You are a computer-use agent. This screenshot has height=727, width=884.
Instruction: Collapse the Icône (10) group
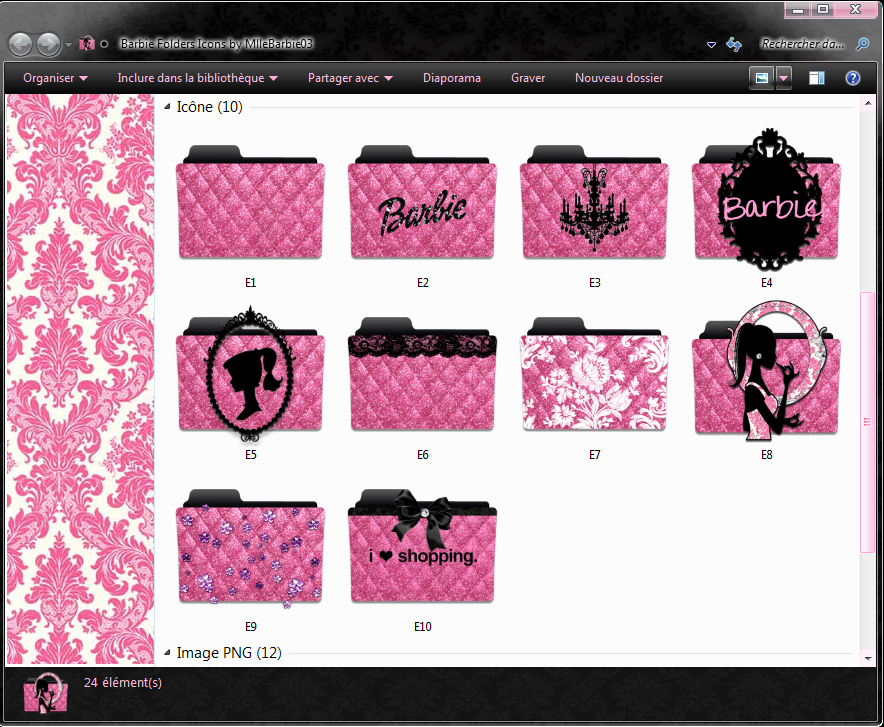(167, 107)
